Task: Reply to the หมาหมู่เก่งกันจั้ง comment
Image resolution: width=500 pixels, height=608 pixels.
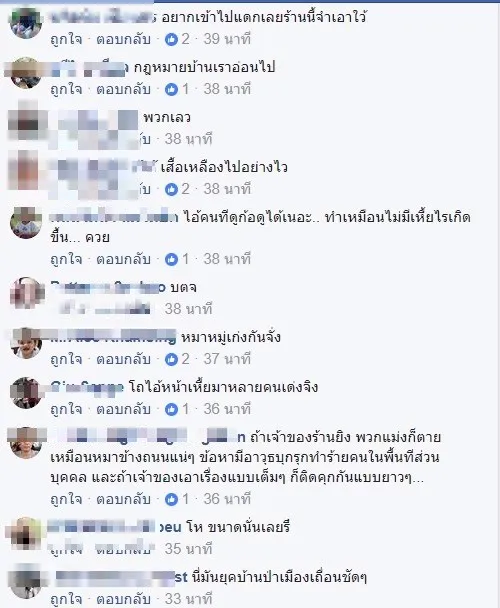Action: tap(123, 359)
